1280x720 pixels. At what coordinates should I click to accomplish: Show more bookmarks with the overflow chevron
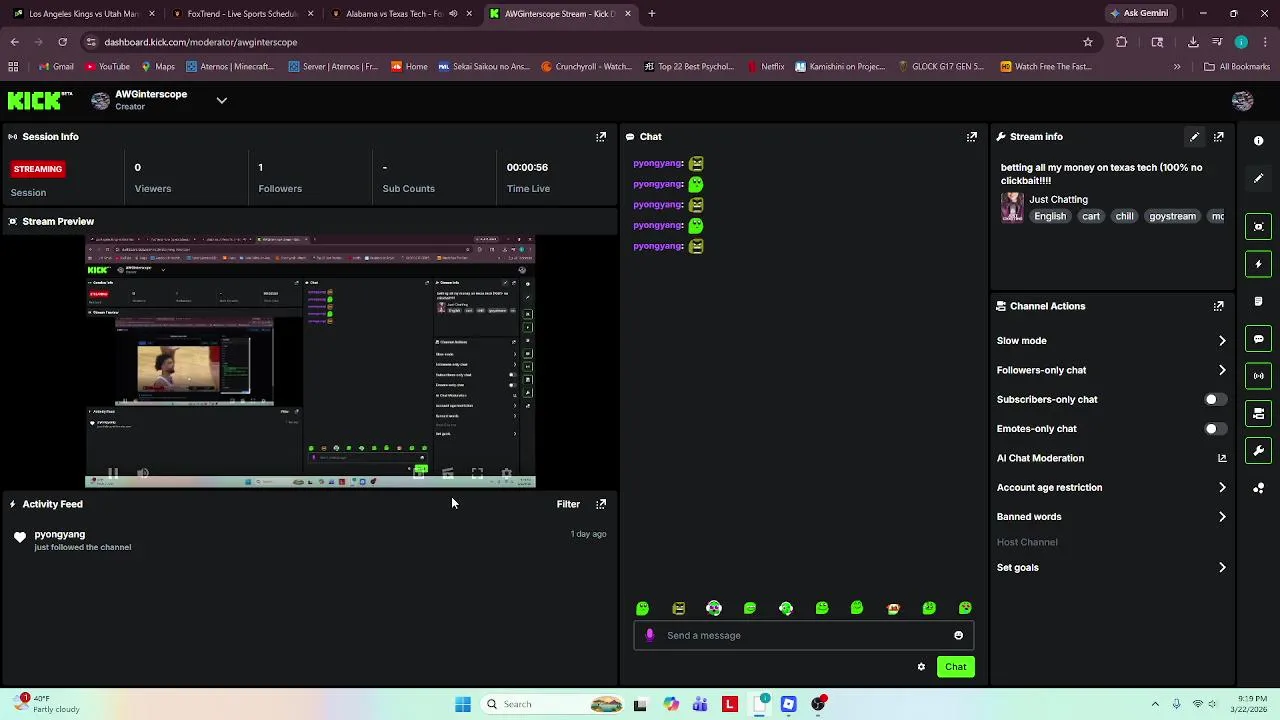(1177, 67)
